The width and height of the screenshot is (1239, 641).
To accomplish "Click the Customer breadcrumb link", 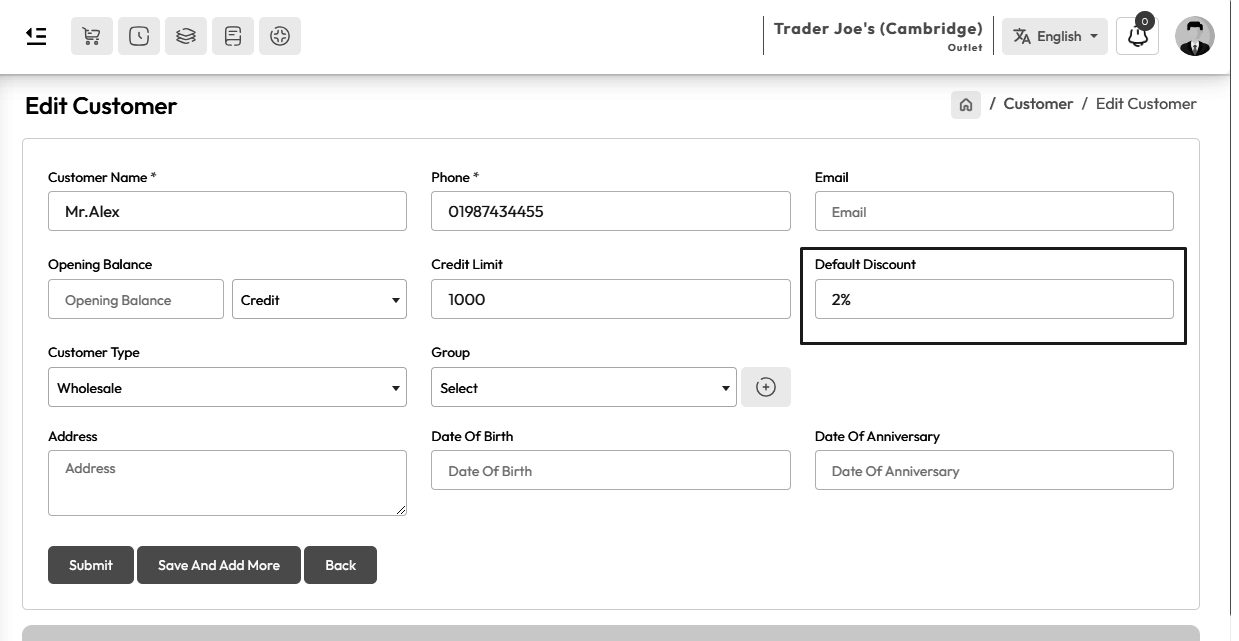I will click(1038, 104).
